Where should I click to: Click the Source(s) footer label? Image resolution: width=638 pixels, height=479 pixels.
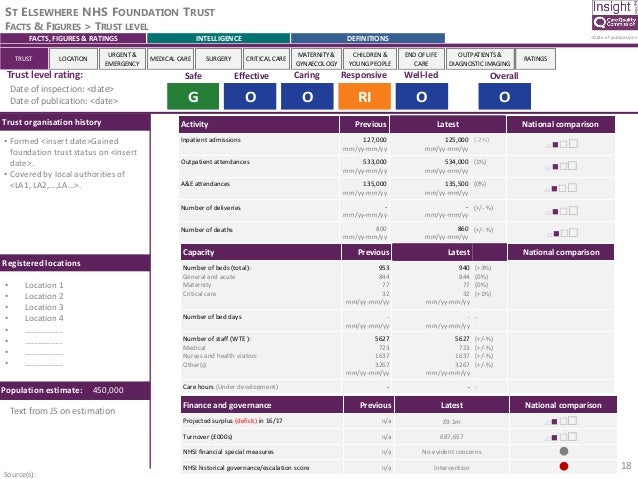click(20, 475)
